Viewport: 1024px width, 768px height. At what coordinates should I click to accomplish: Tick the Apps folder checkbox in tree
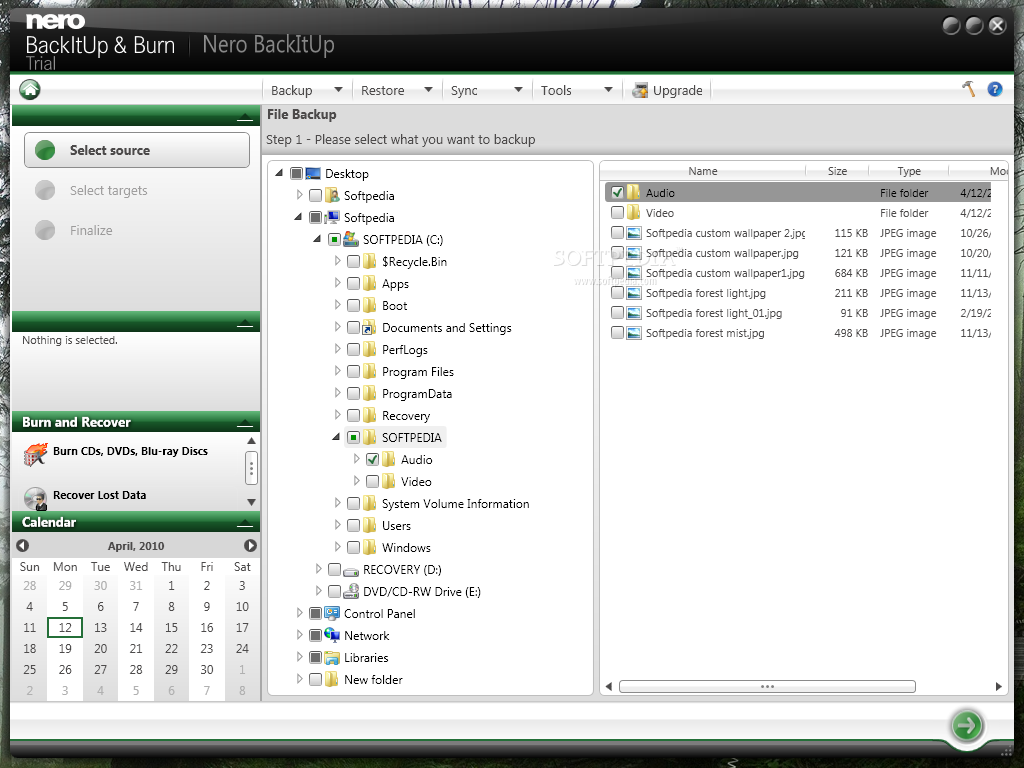pos(353,283)
